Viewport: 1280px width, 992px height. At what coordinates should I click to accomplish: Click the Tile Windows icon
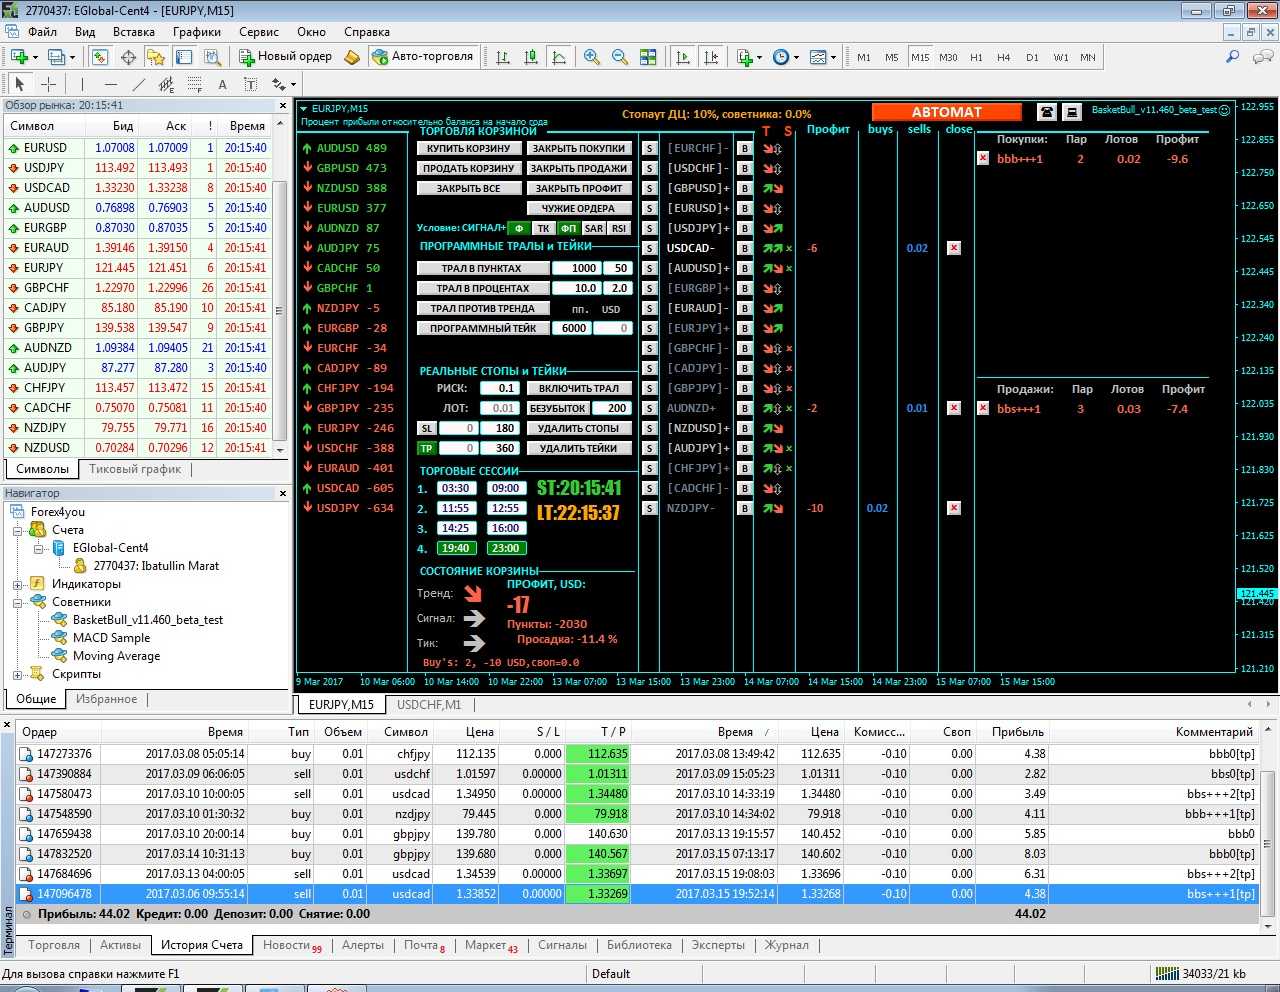(648, 57)
